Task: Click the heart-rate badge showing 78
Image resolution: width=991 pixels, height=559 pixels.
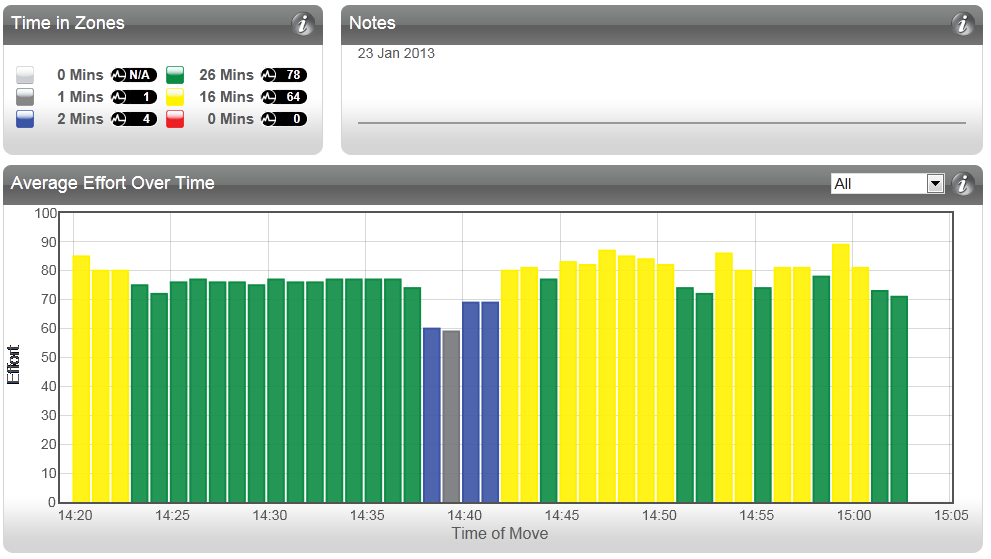Action: [284, 75]
